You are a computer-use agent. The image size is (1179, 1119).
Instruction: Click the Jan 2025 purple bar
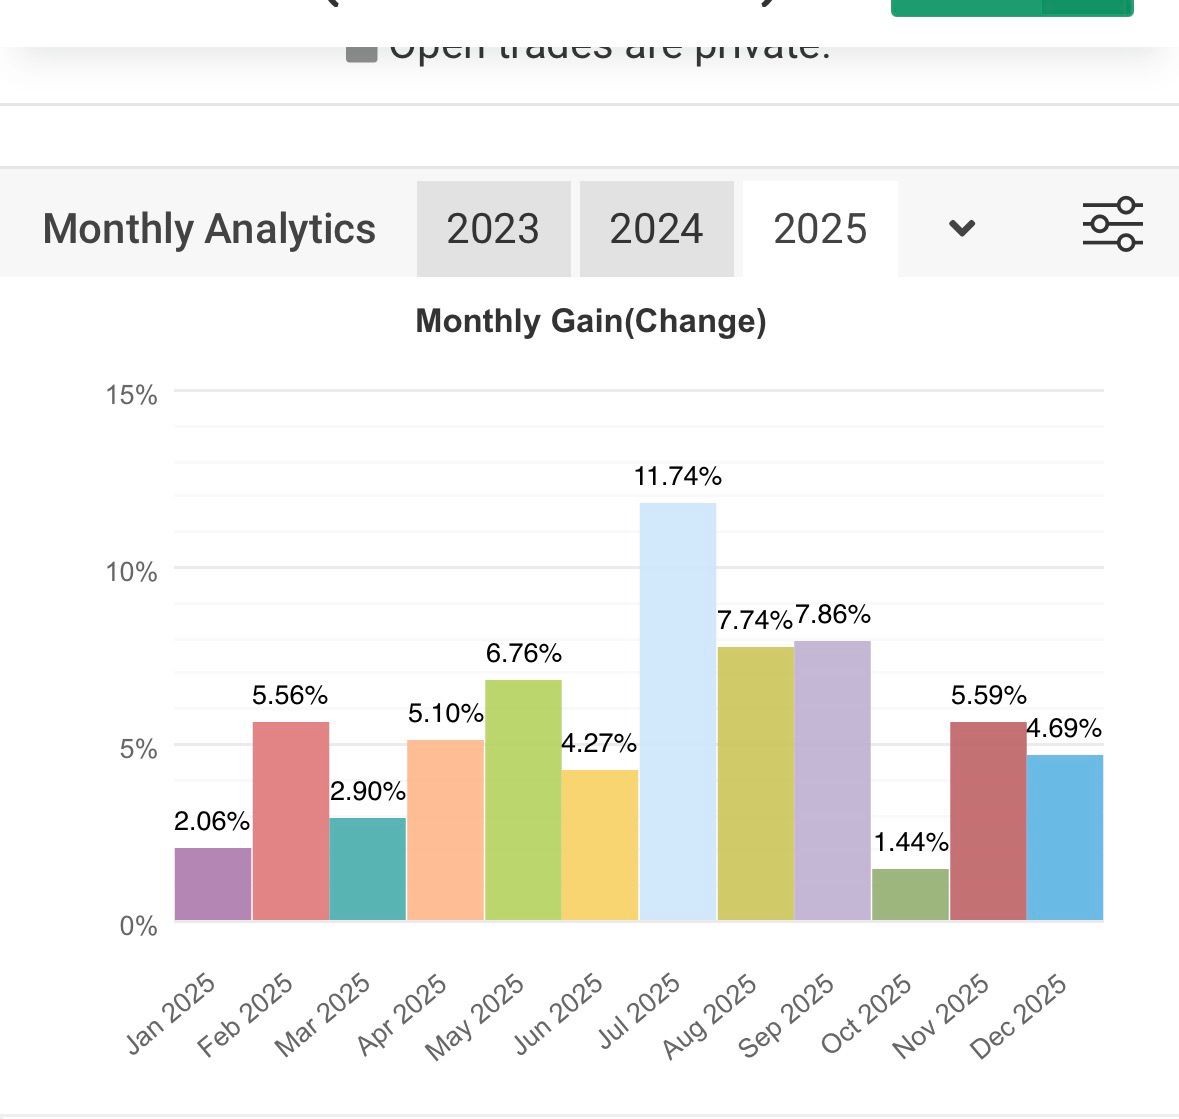213,884
